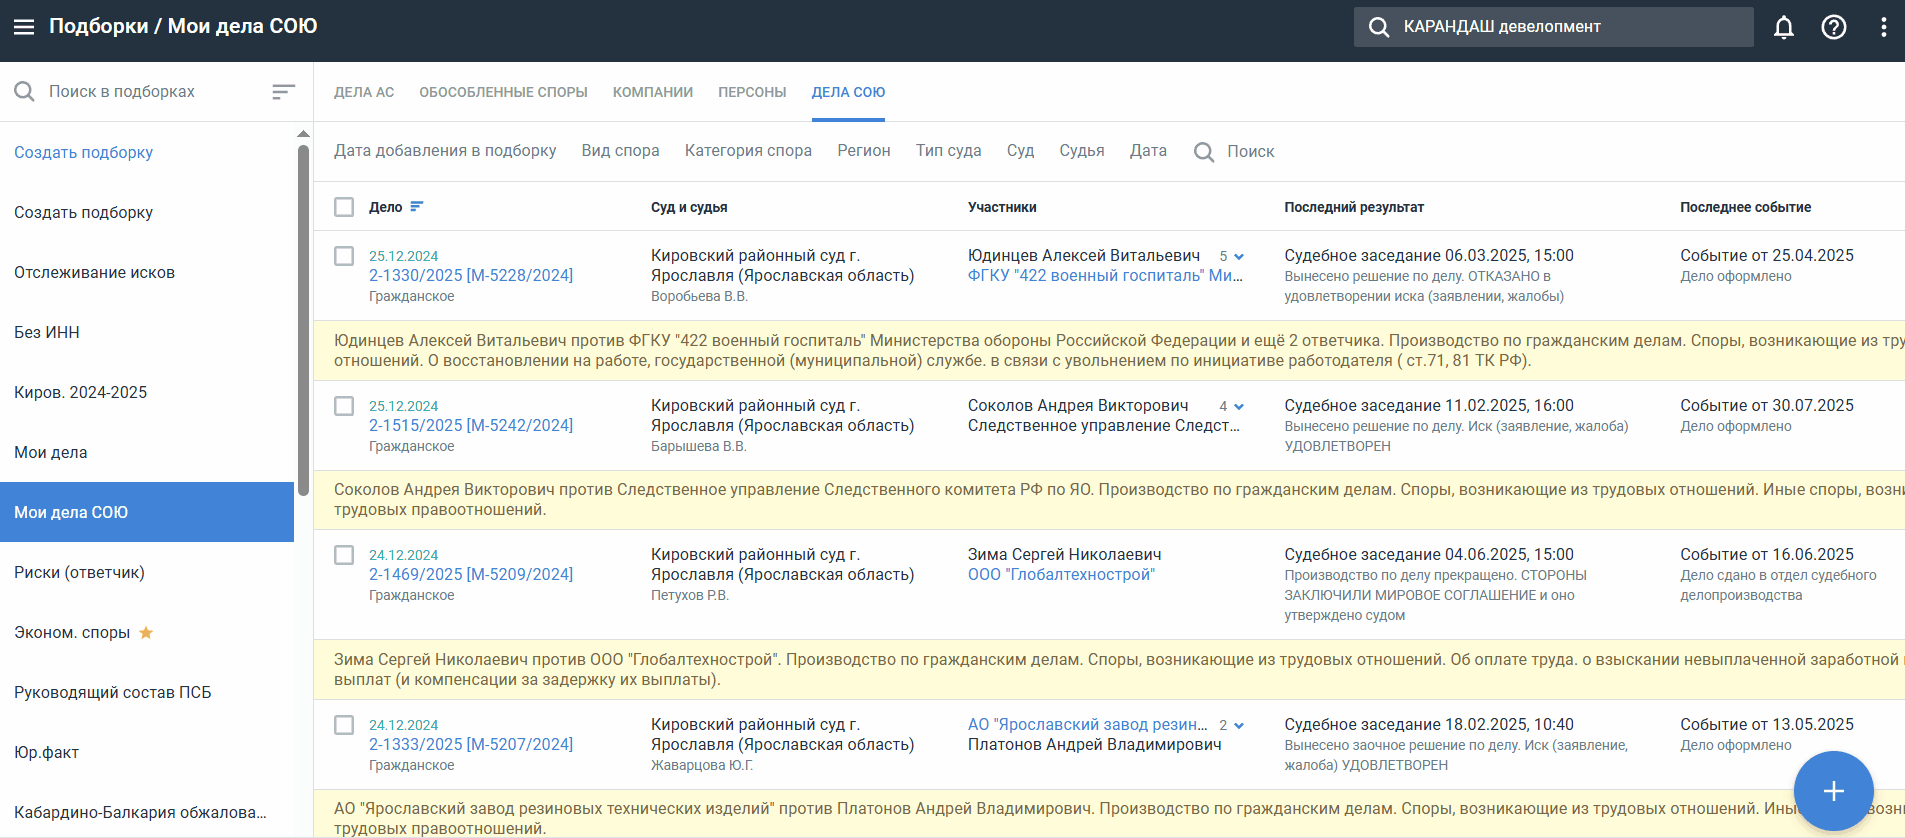Open participant link ООО "Глобалтехнострой"
Image resolution: width=1905 pixels, height=838 pixels.
(1060, 575)
